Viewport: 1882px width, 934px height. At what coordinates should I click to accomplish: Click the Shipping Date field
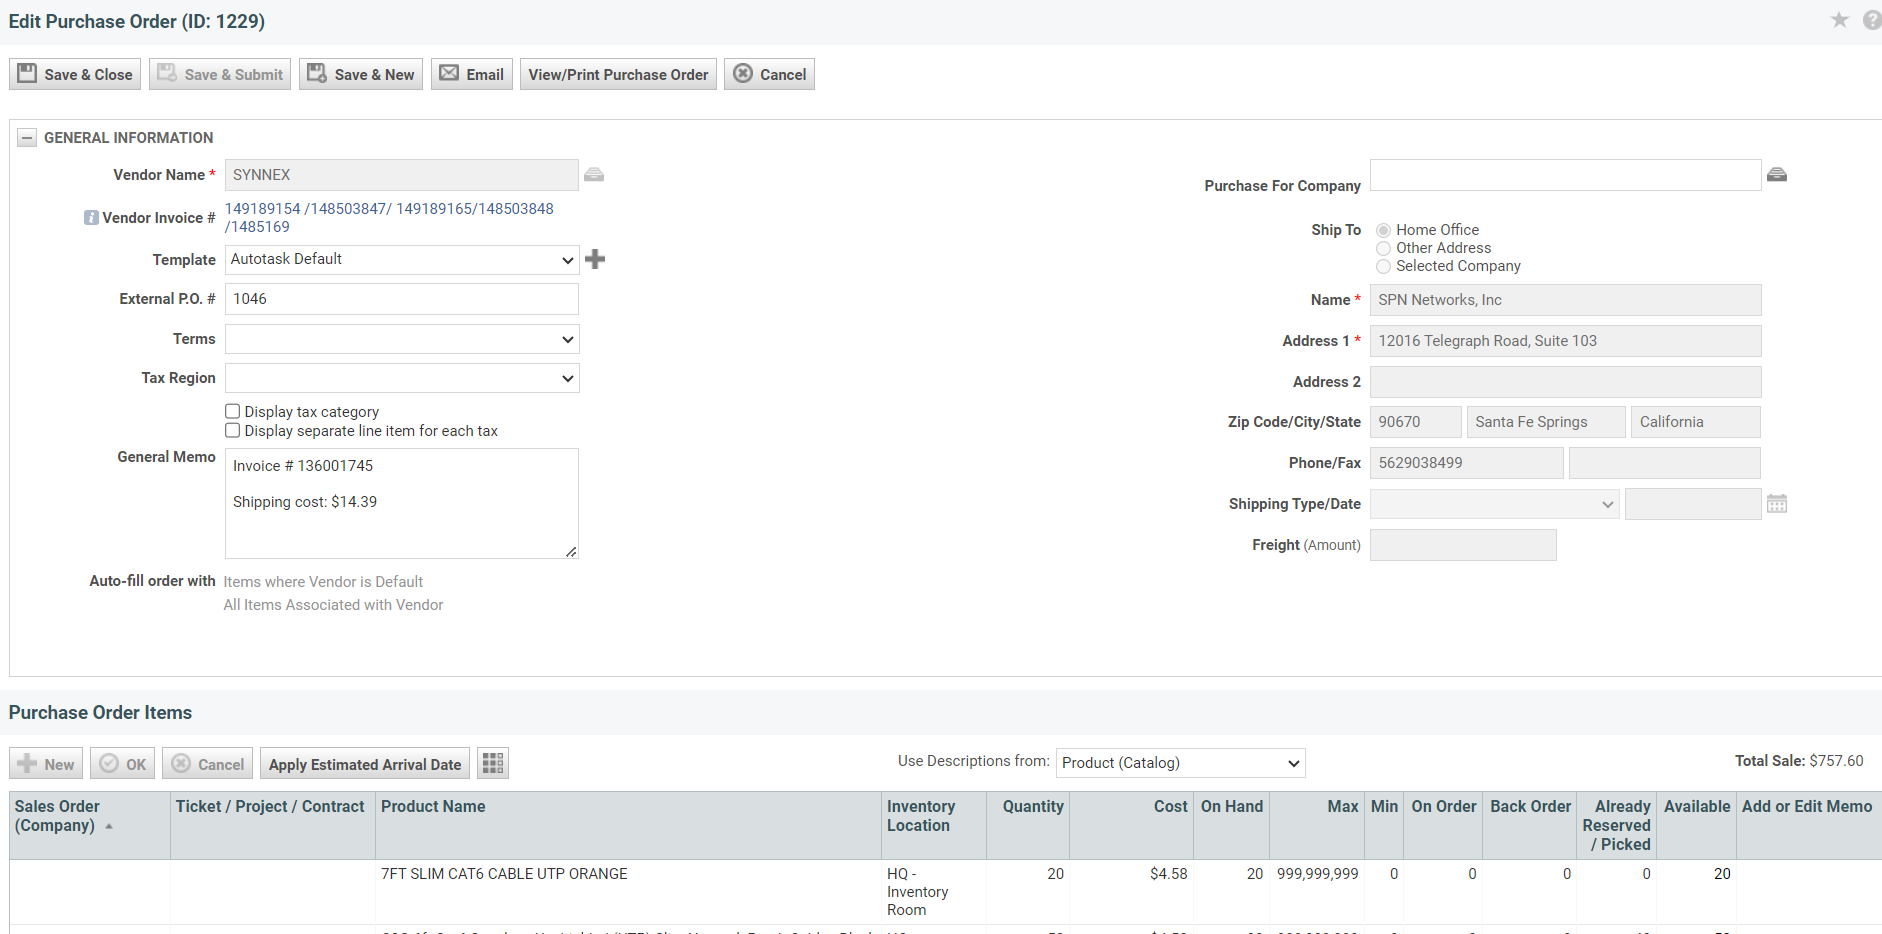tap(1693, 504)
